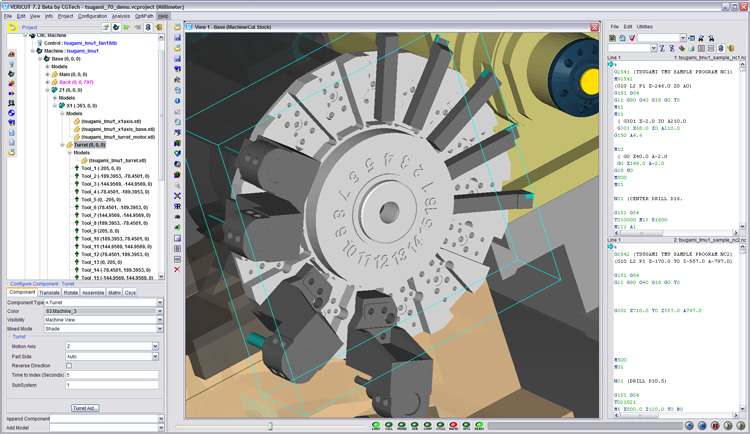The height and width of the screenshot is (434, 750).
Task: Open the Component Type dropdown
Action: click(158, 301)
